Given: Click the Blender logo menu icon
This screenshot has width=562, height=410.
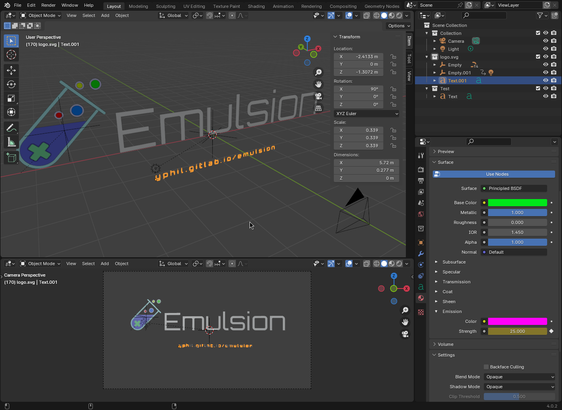Looking at the screenshot, I should pos(7,5).
